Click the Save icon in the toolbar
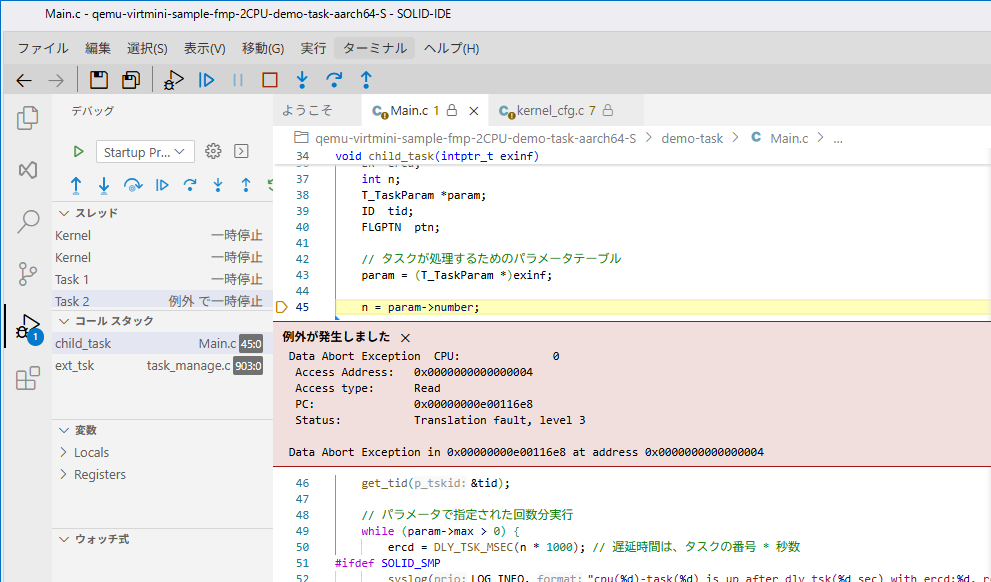 click(99, 80)
